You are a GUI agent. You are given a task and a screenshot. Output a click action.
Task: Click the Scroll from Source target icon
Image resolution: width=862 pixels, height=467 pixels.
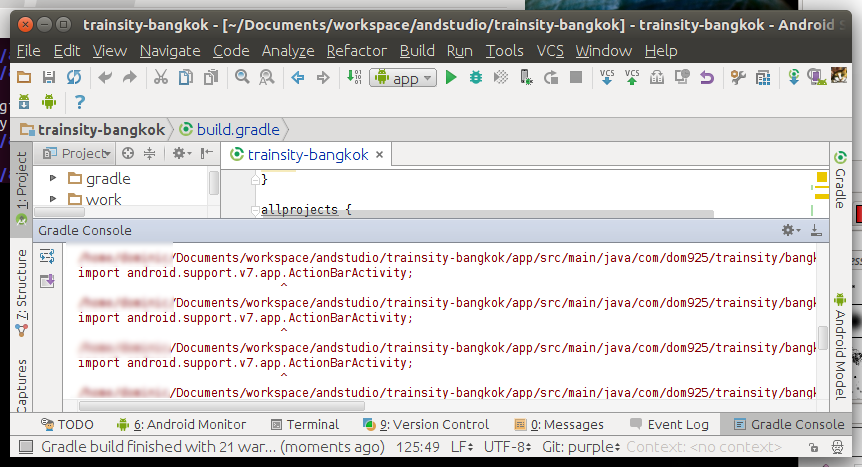[128, 153]
